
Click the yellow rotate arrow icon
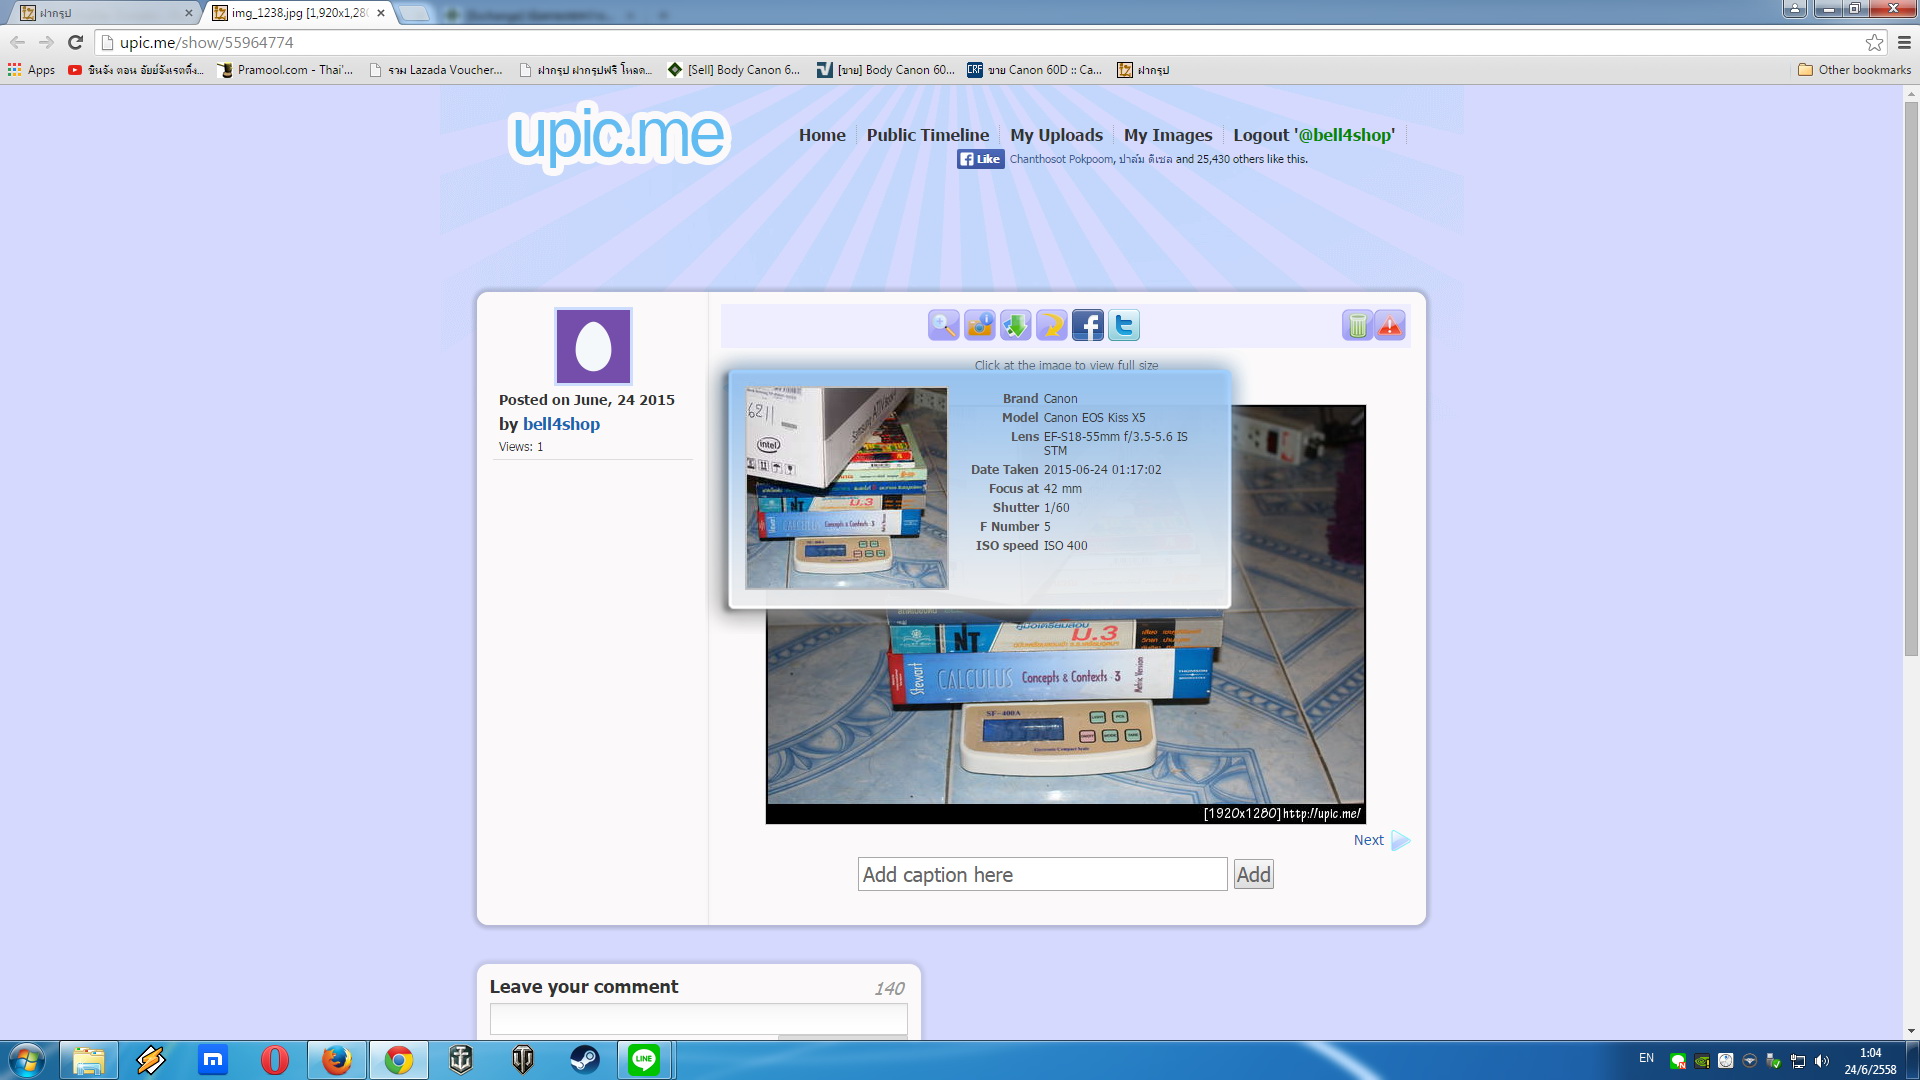point(1051,325)
